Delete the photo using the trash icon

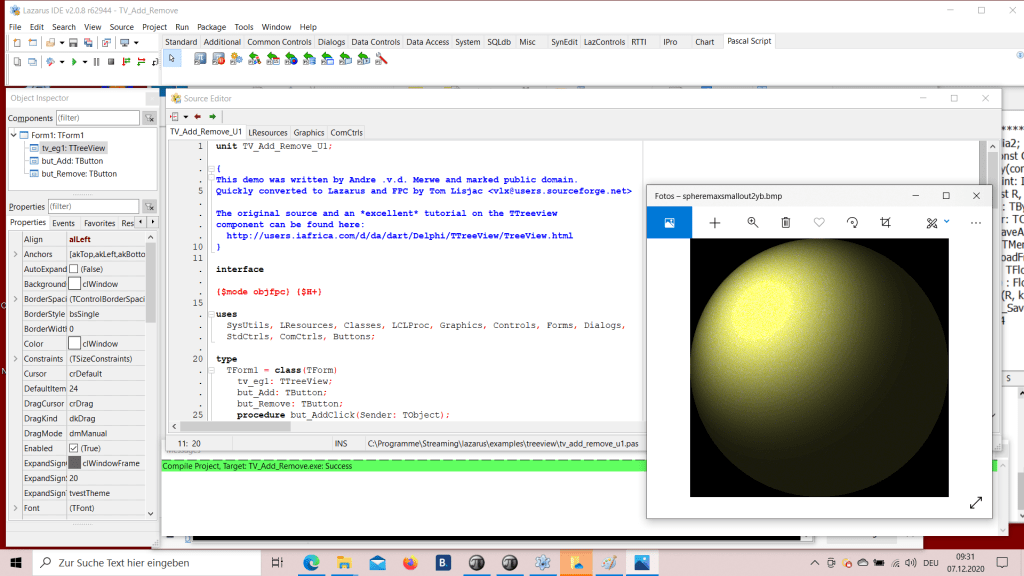786,223
